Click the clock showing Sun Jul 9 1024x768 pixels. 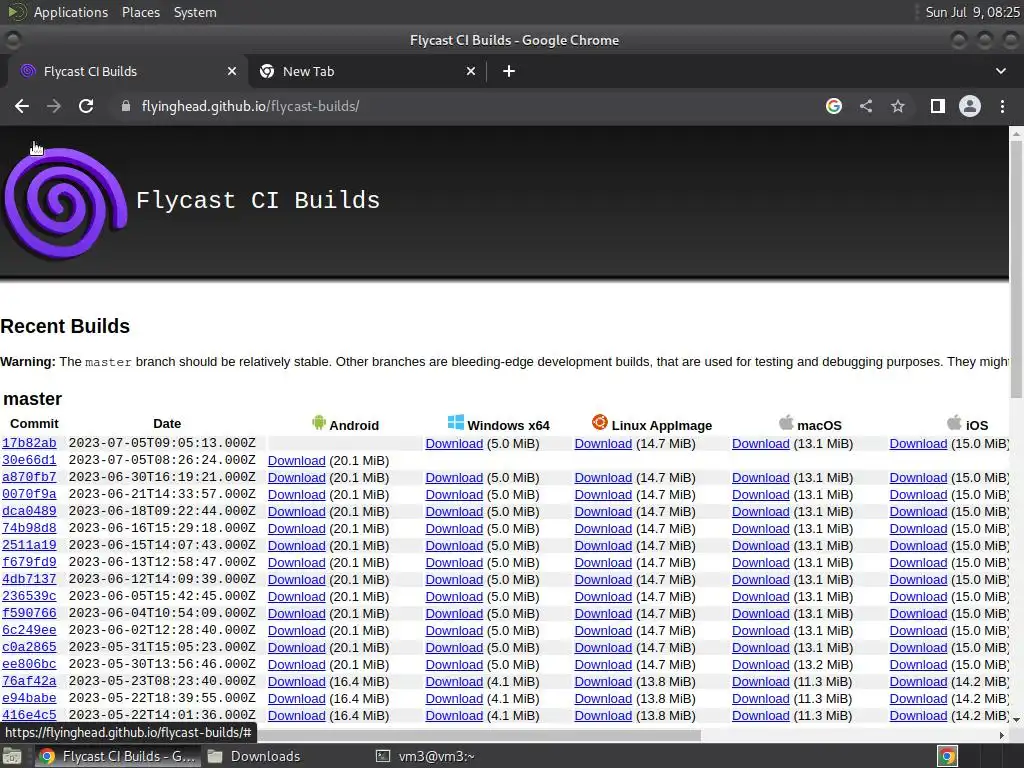tap(972, 12)
